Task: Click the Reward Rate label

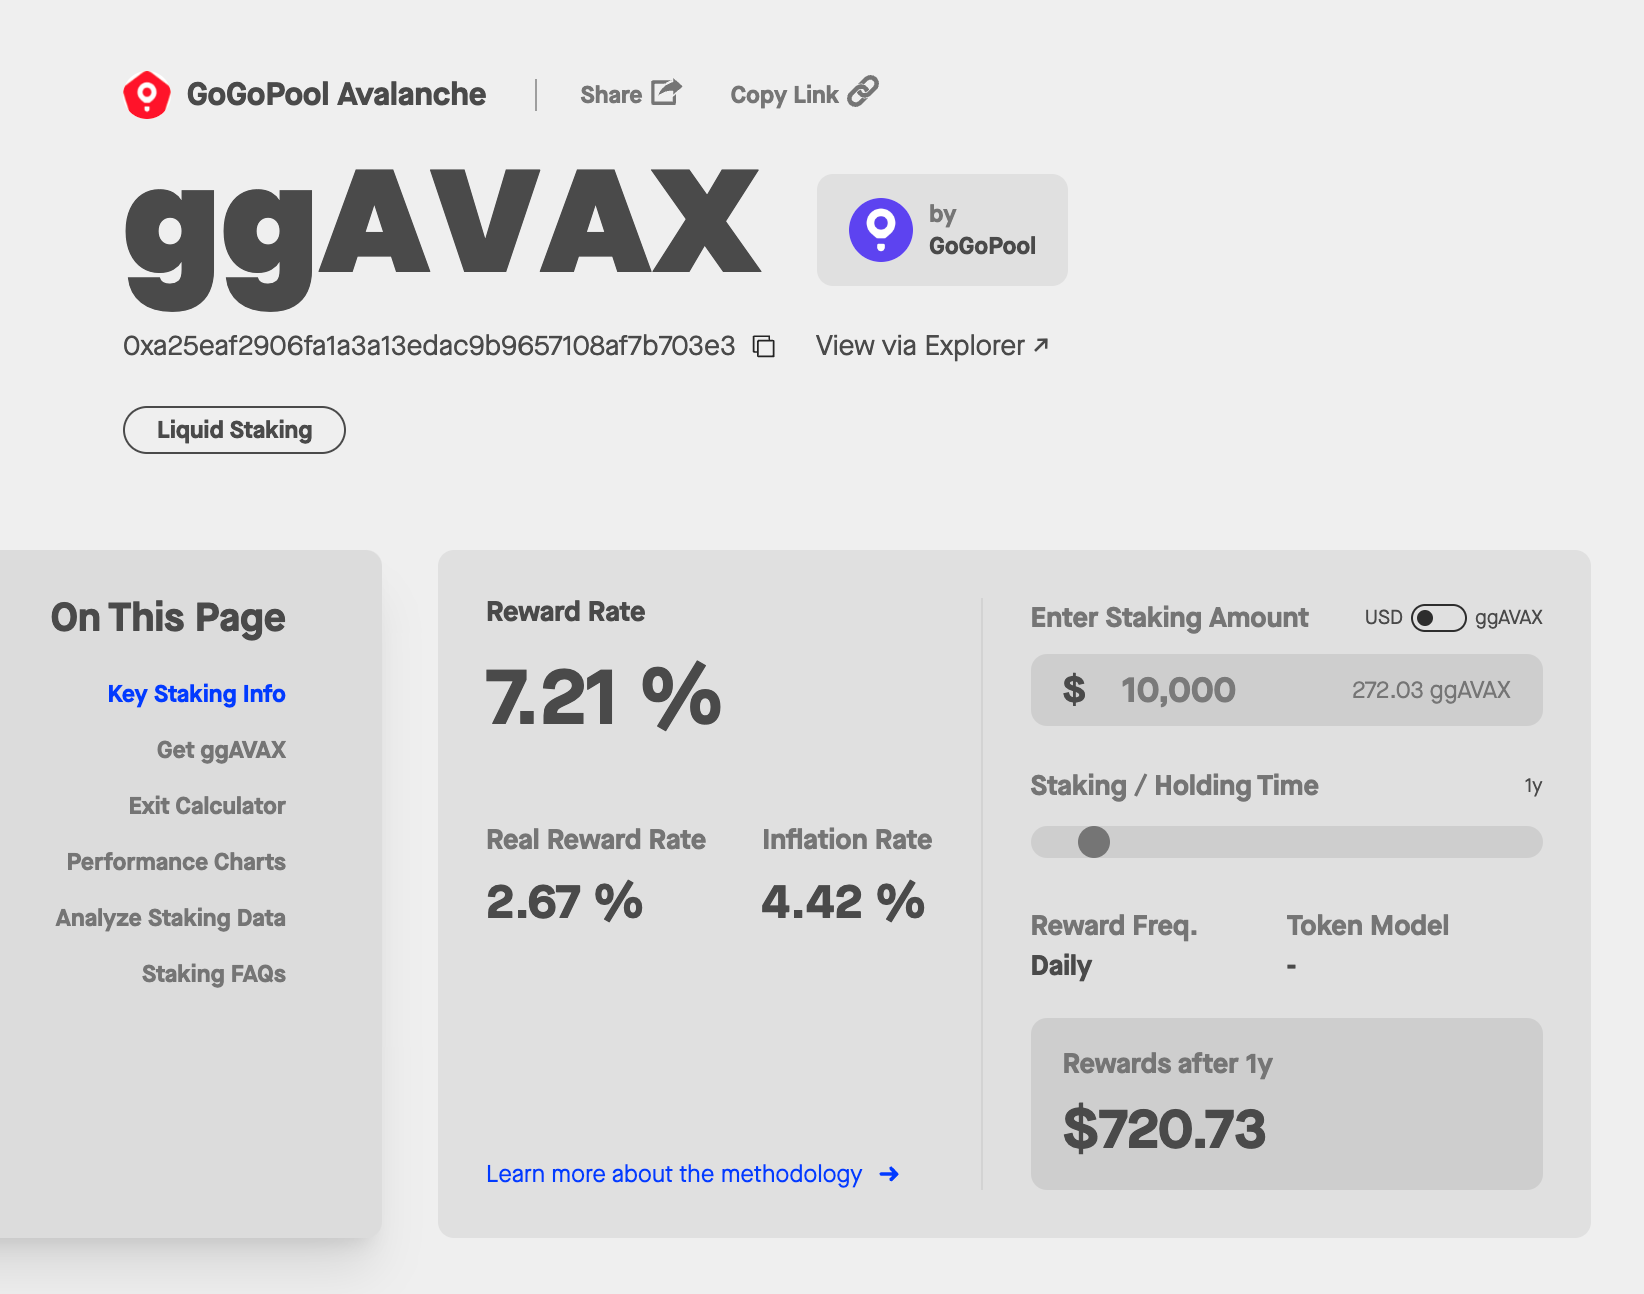Action: 565,612
